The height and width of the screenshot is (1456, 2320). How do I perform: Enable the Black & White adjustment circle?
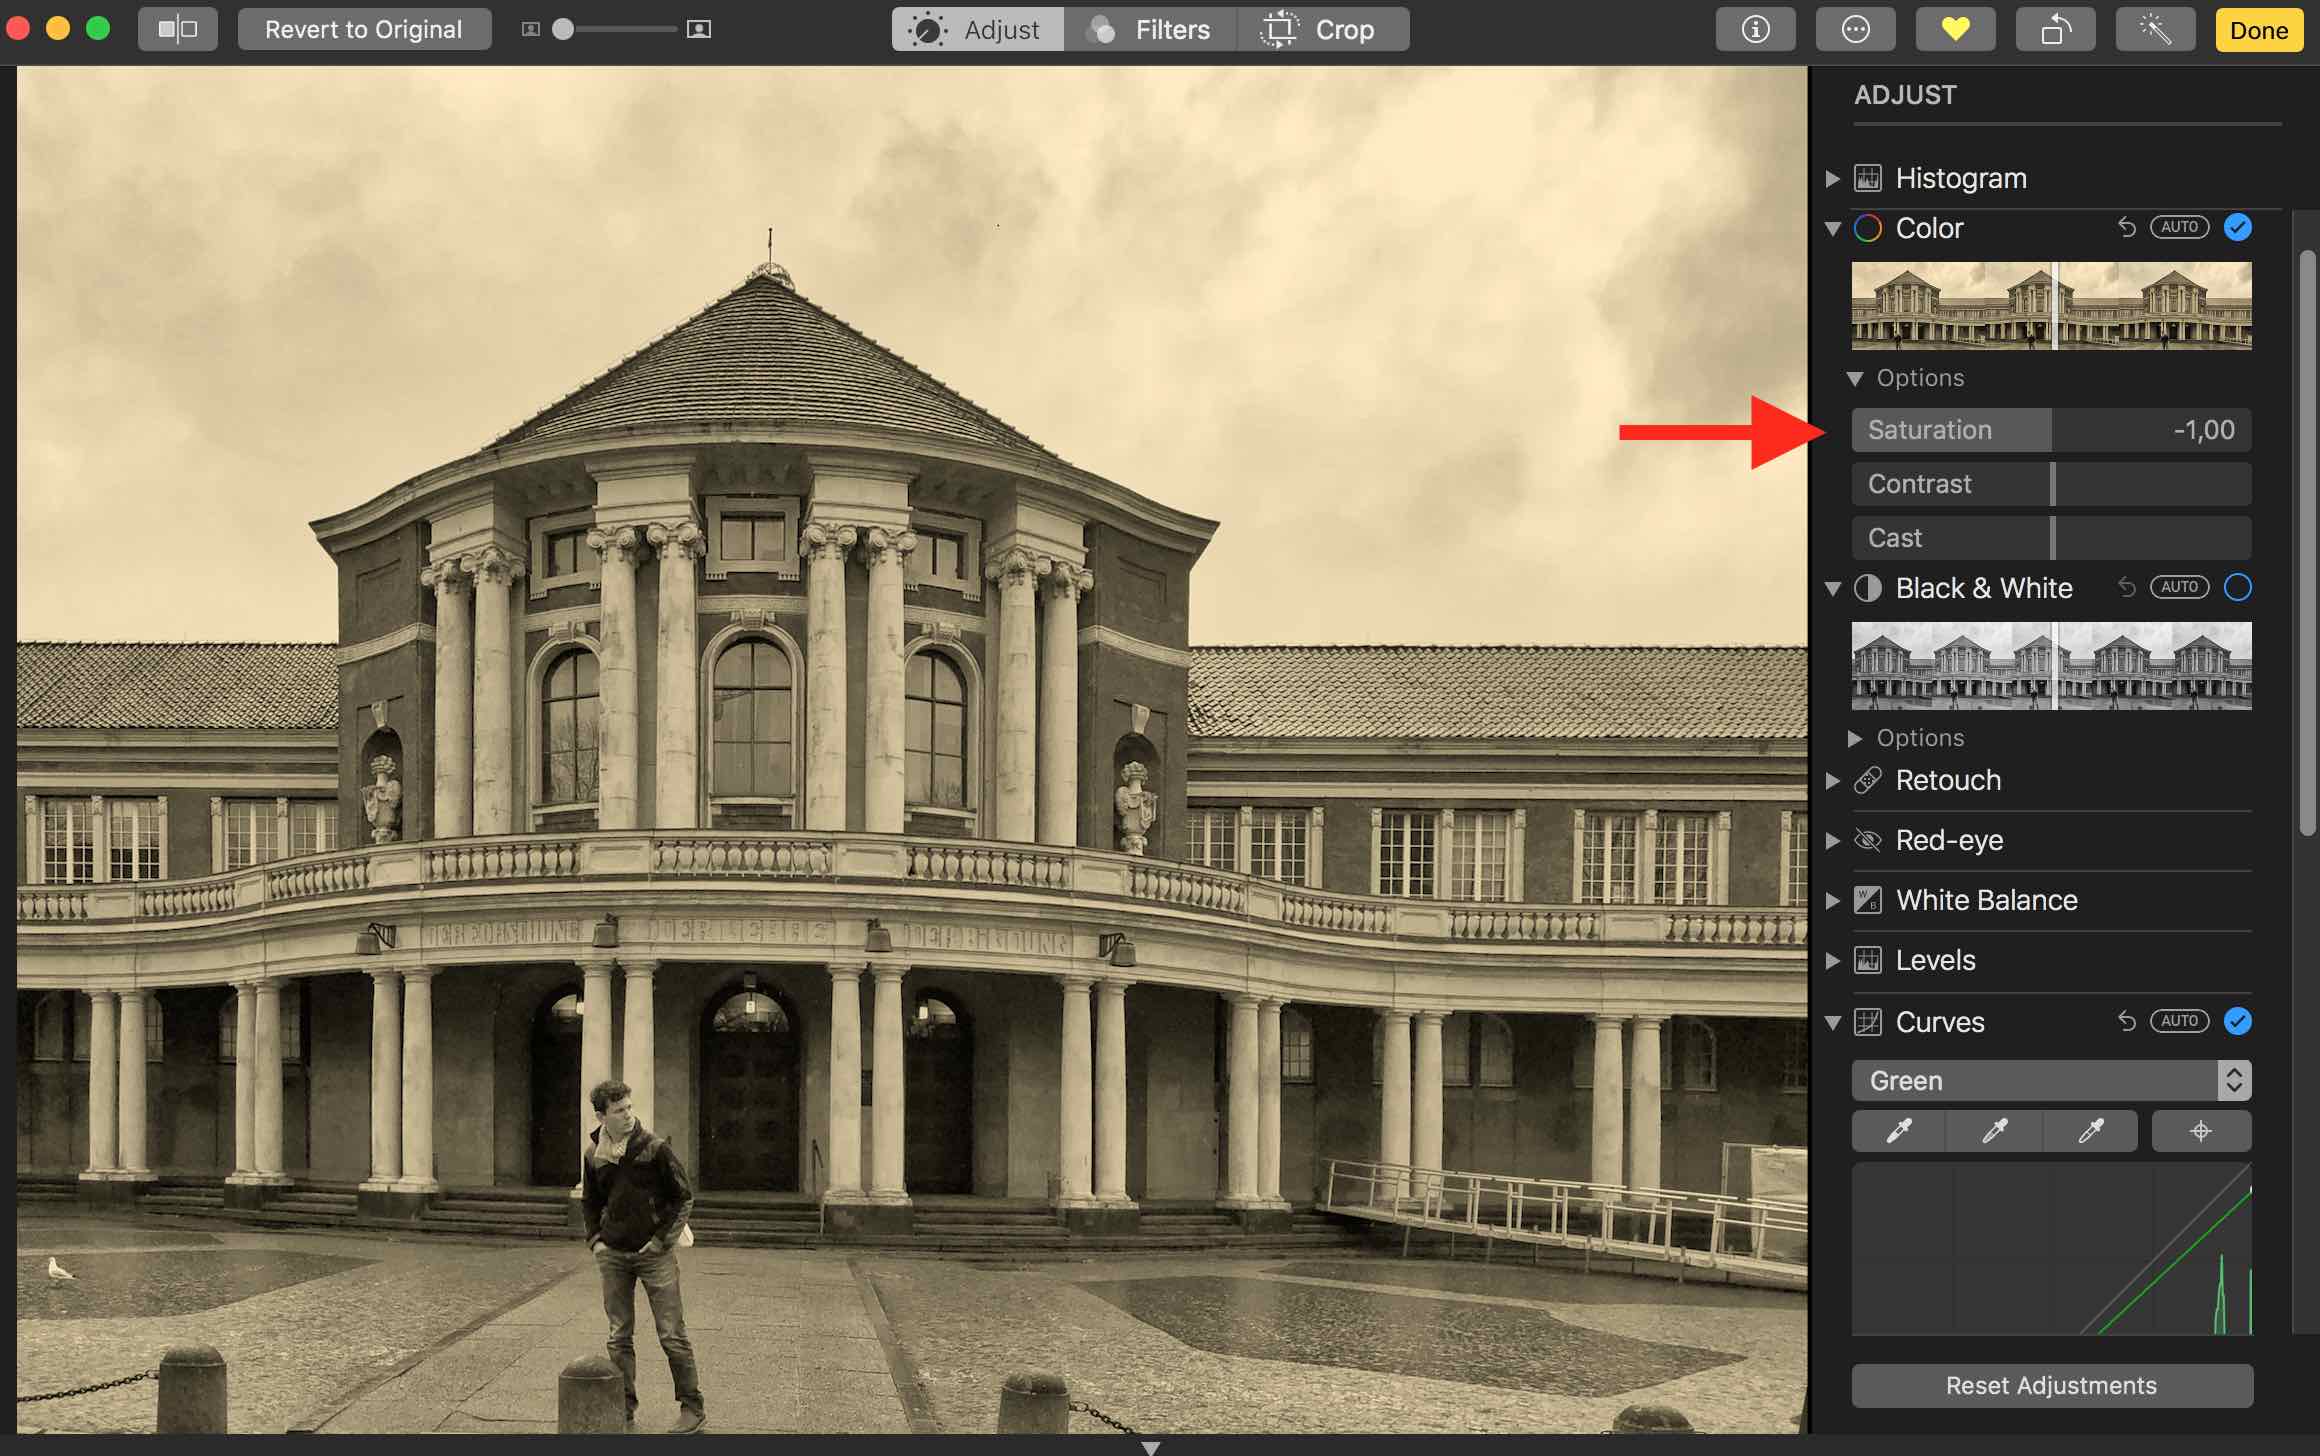pyautogui.click(x=2238, y=588)
